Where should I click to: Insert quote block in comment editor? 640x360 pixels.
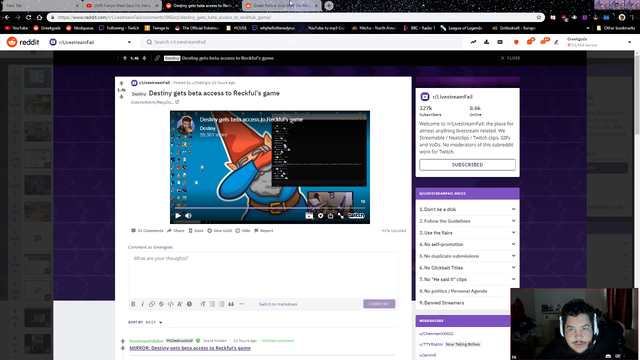(x=231, y=304)
